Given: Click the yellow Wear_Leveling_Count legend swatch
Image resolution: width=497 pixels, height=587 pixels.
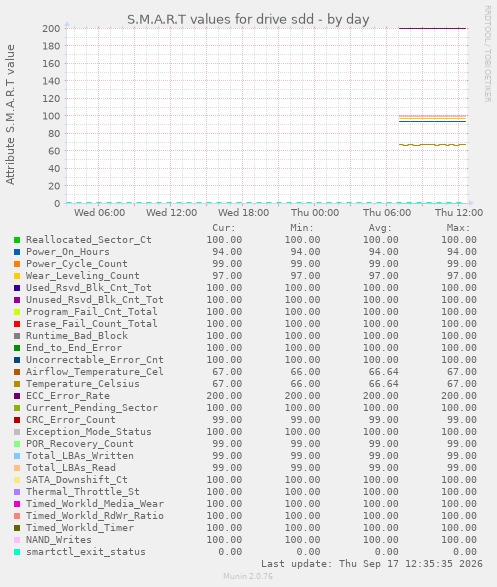Looking at the screenshot, I should (x=17, y=276).
